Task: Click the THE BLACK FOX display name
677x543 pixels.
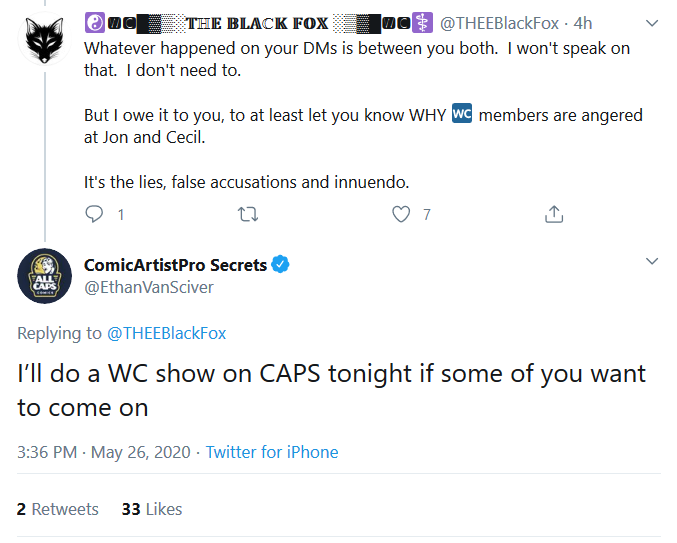Action: 258,23
